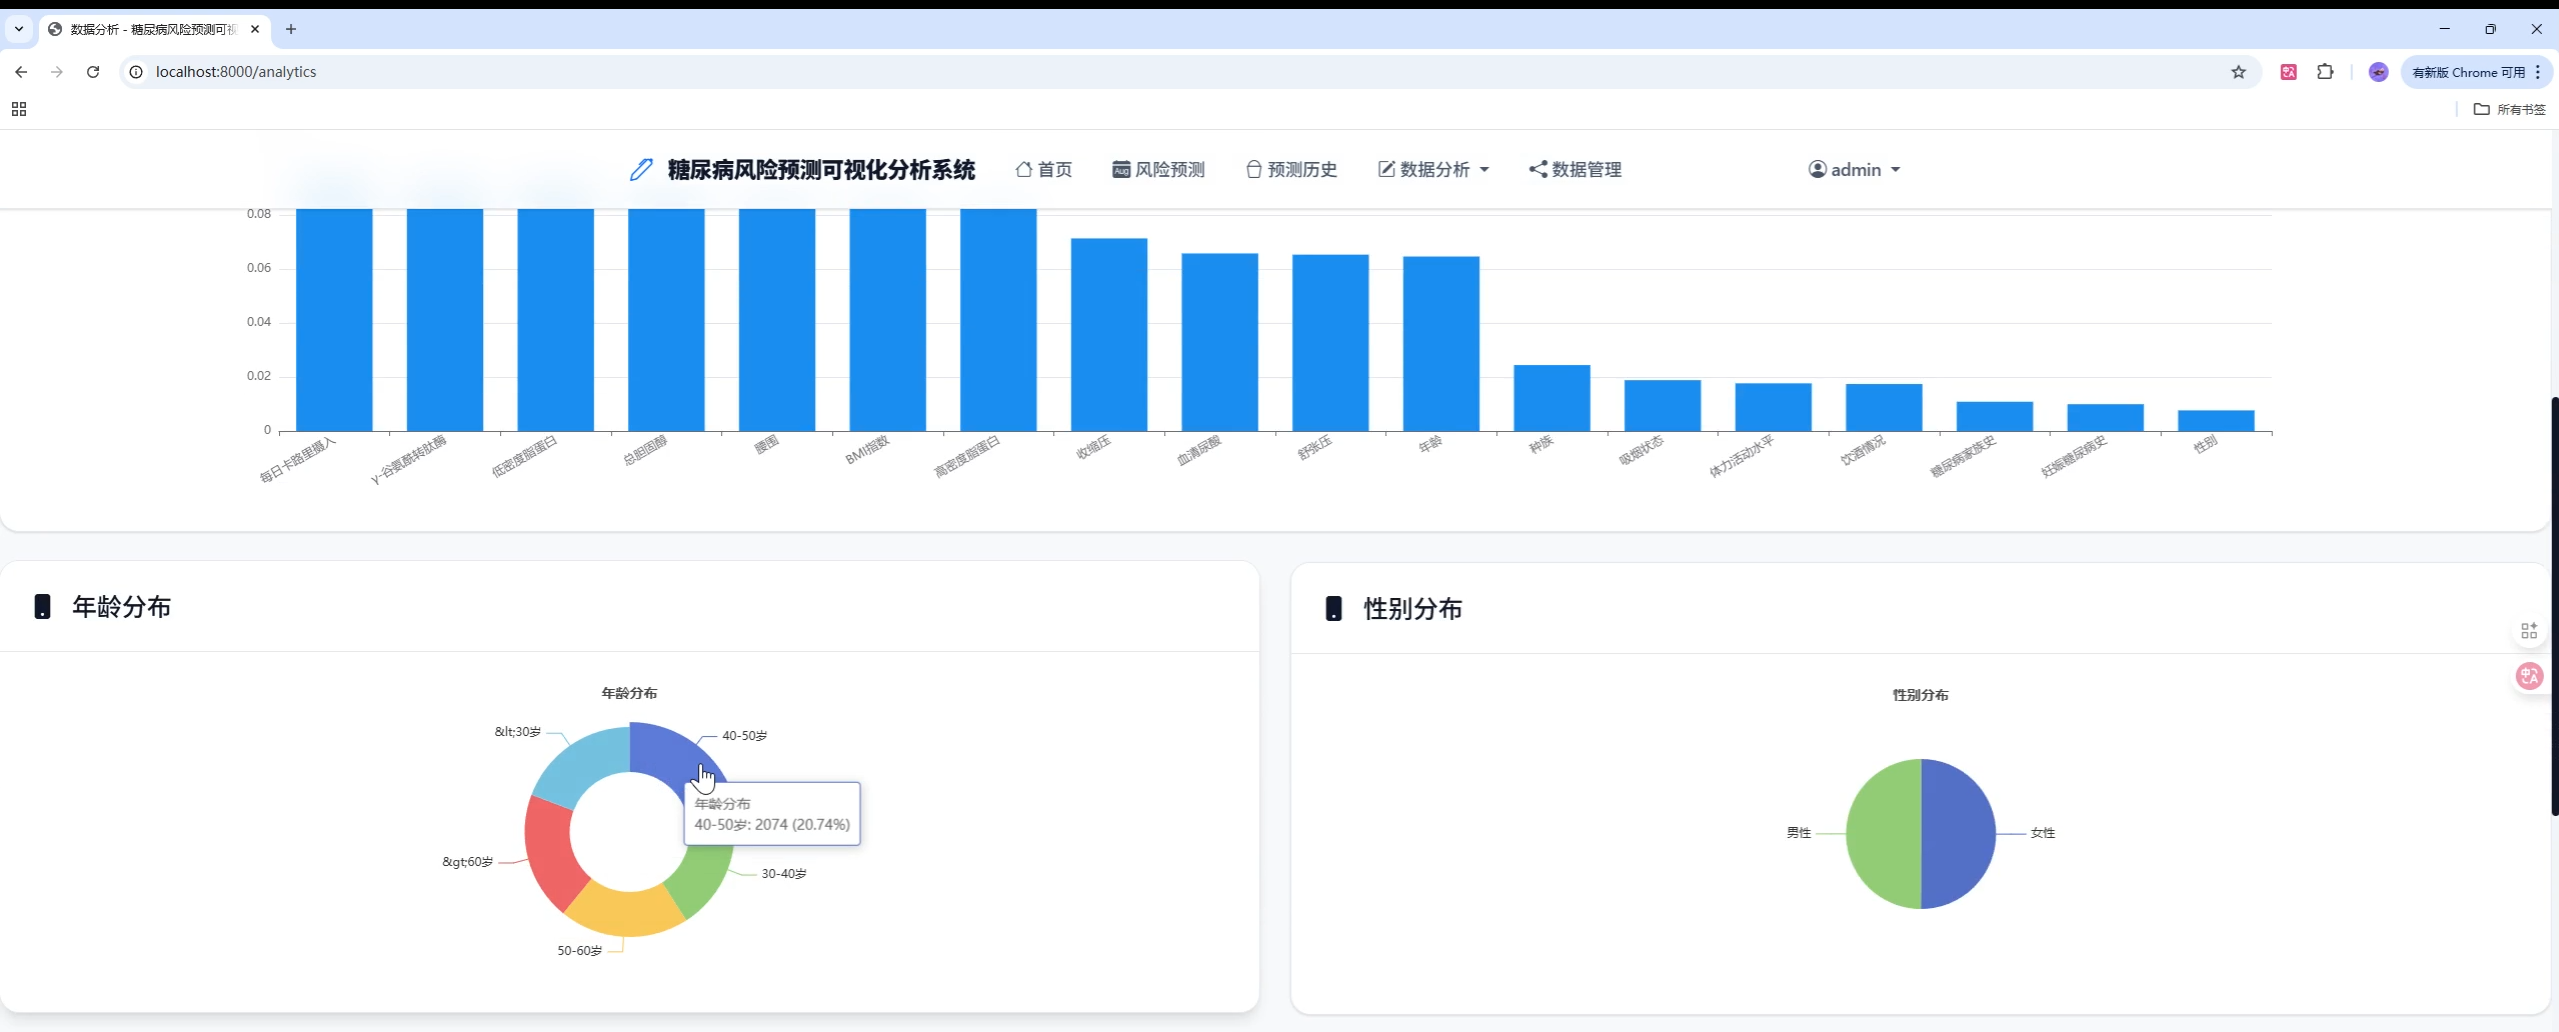Open a new browser tab
2559x1032 pixels.
point(290,29)
